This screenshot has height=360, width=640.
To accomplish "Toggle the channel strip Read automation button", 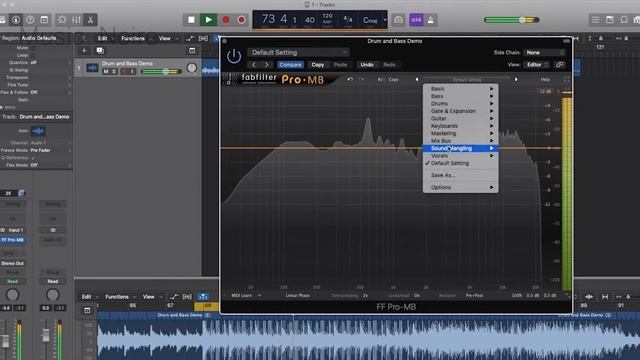I will click(x=12, y=281).
